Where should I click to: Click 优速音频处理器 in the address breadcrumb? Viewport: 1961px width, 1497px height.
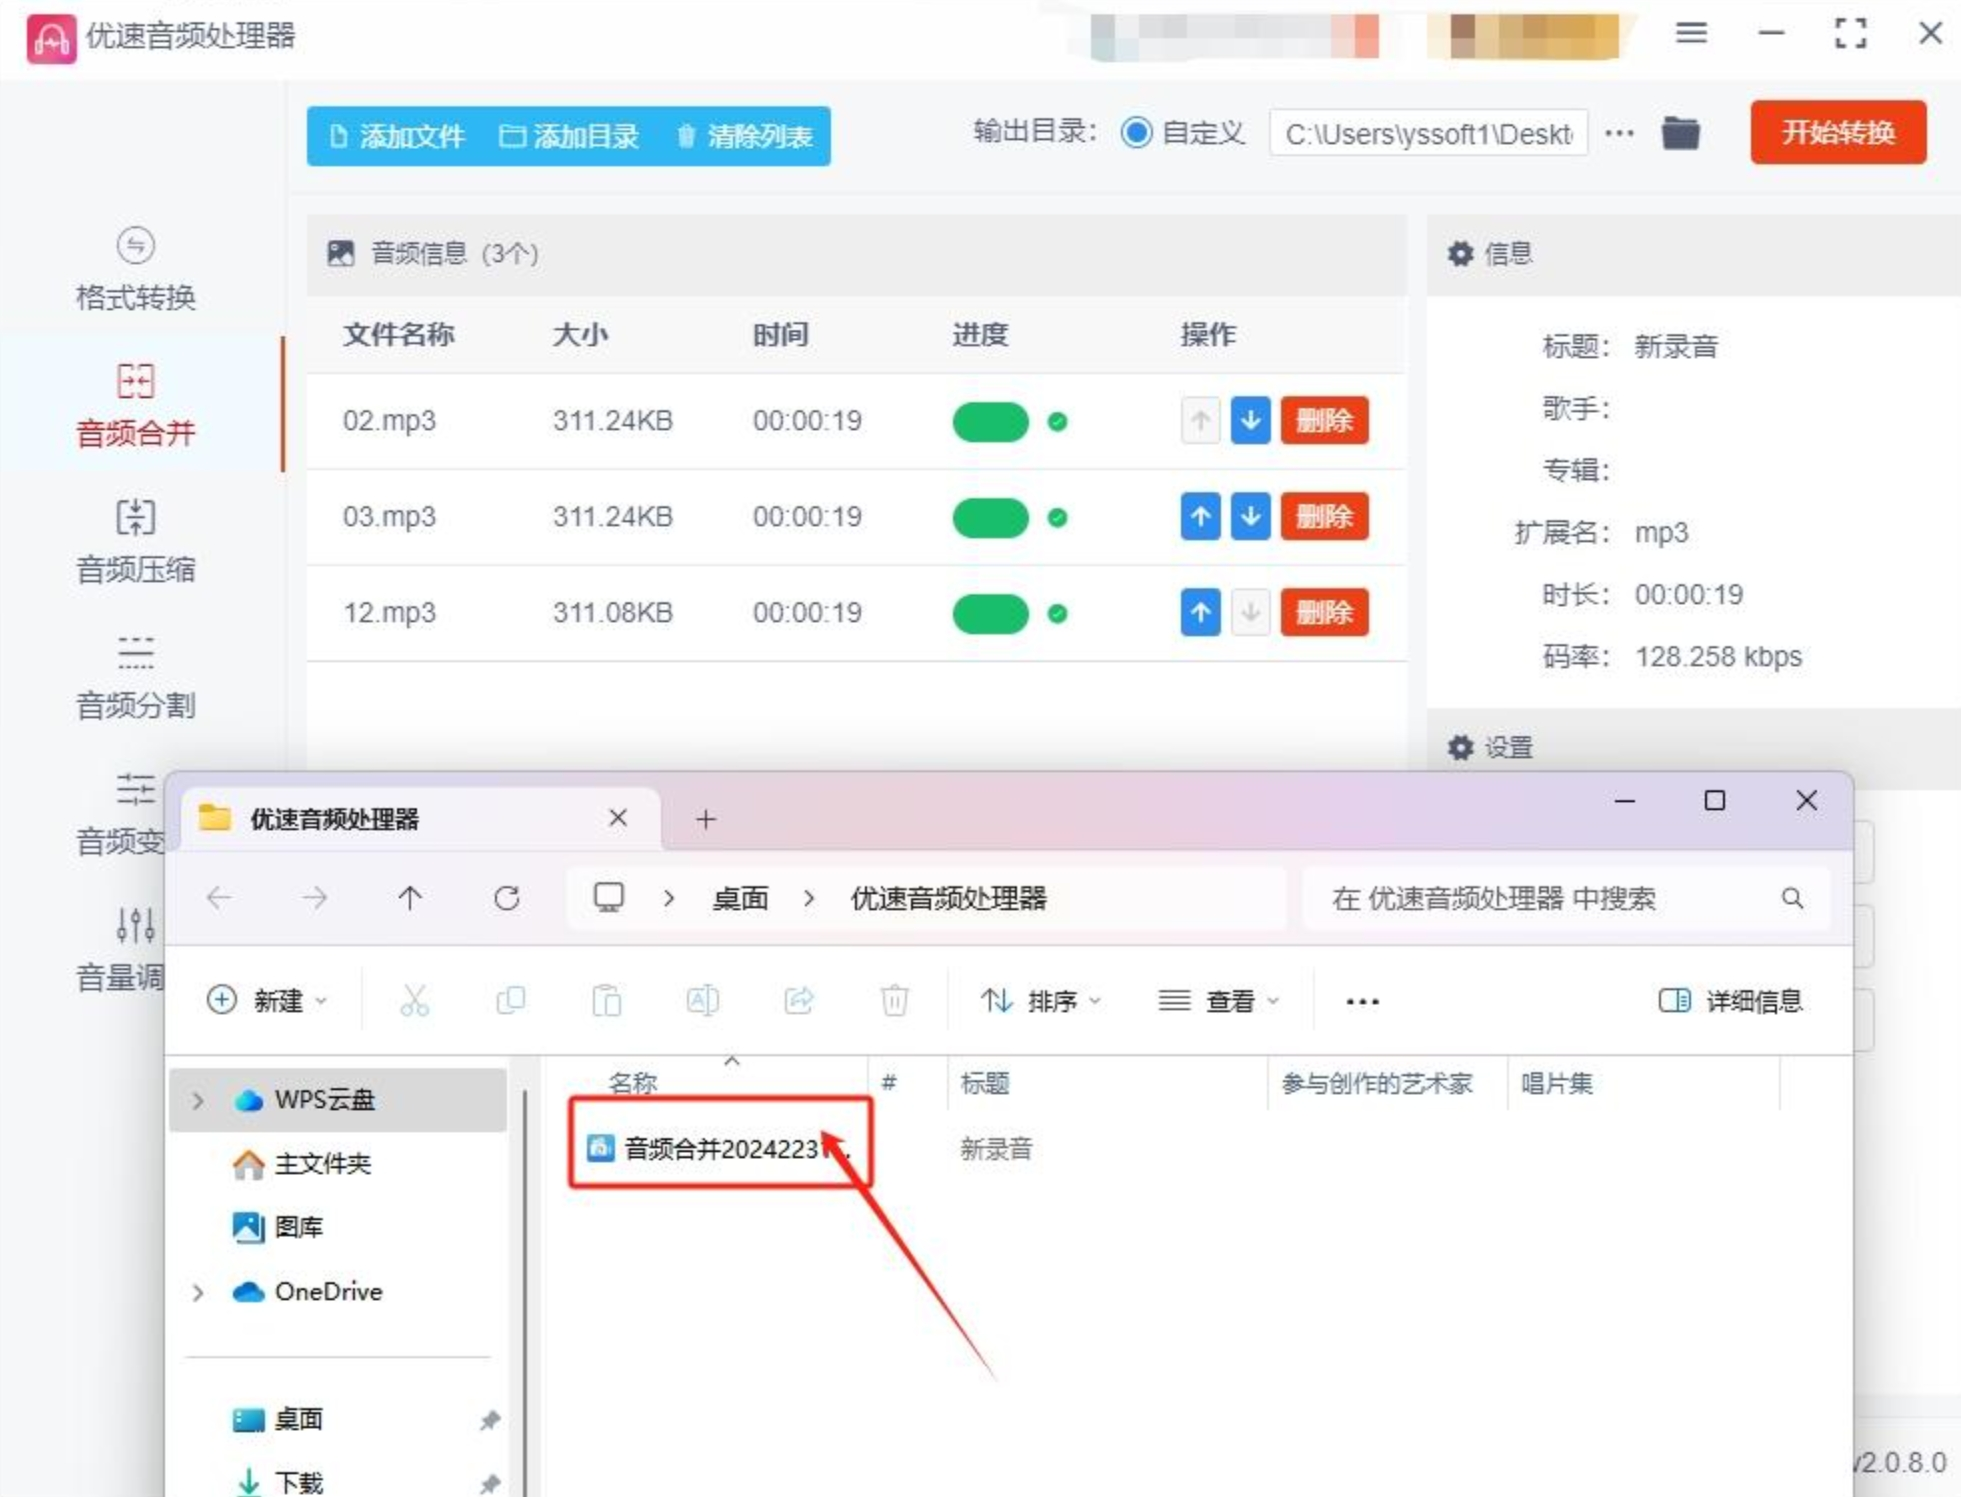pyautogui.click(x=948, y=899)
